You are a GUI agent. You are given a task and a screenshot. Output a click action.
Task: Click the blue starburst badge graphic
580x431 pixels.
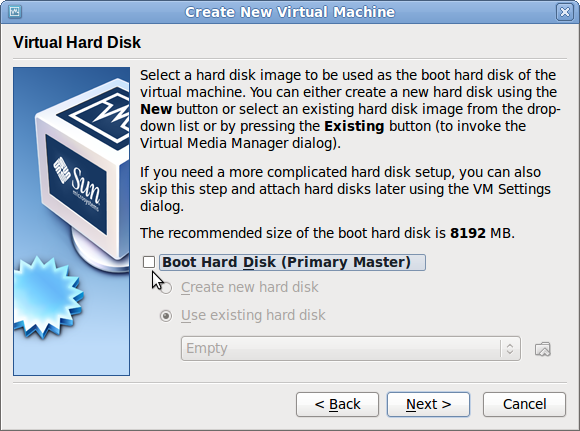pos(47,297)
